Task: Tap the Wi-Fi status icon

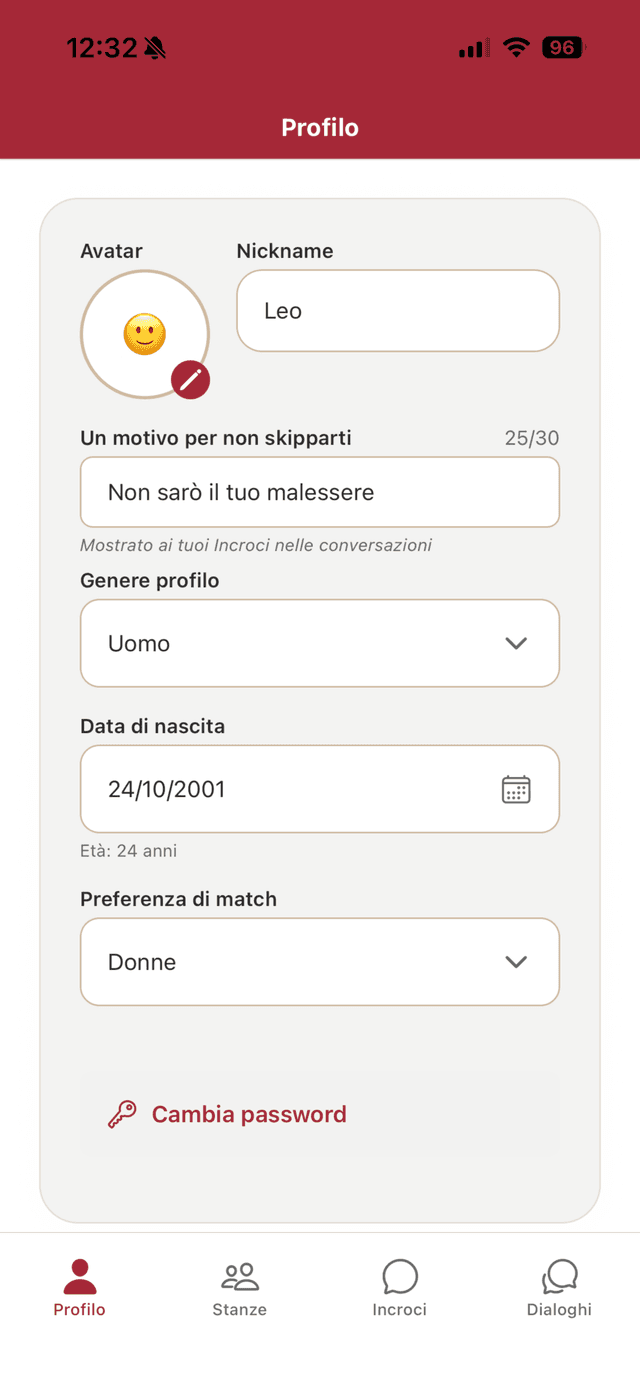Action: coord(516,47)
